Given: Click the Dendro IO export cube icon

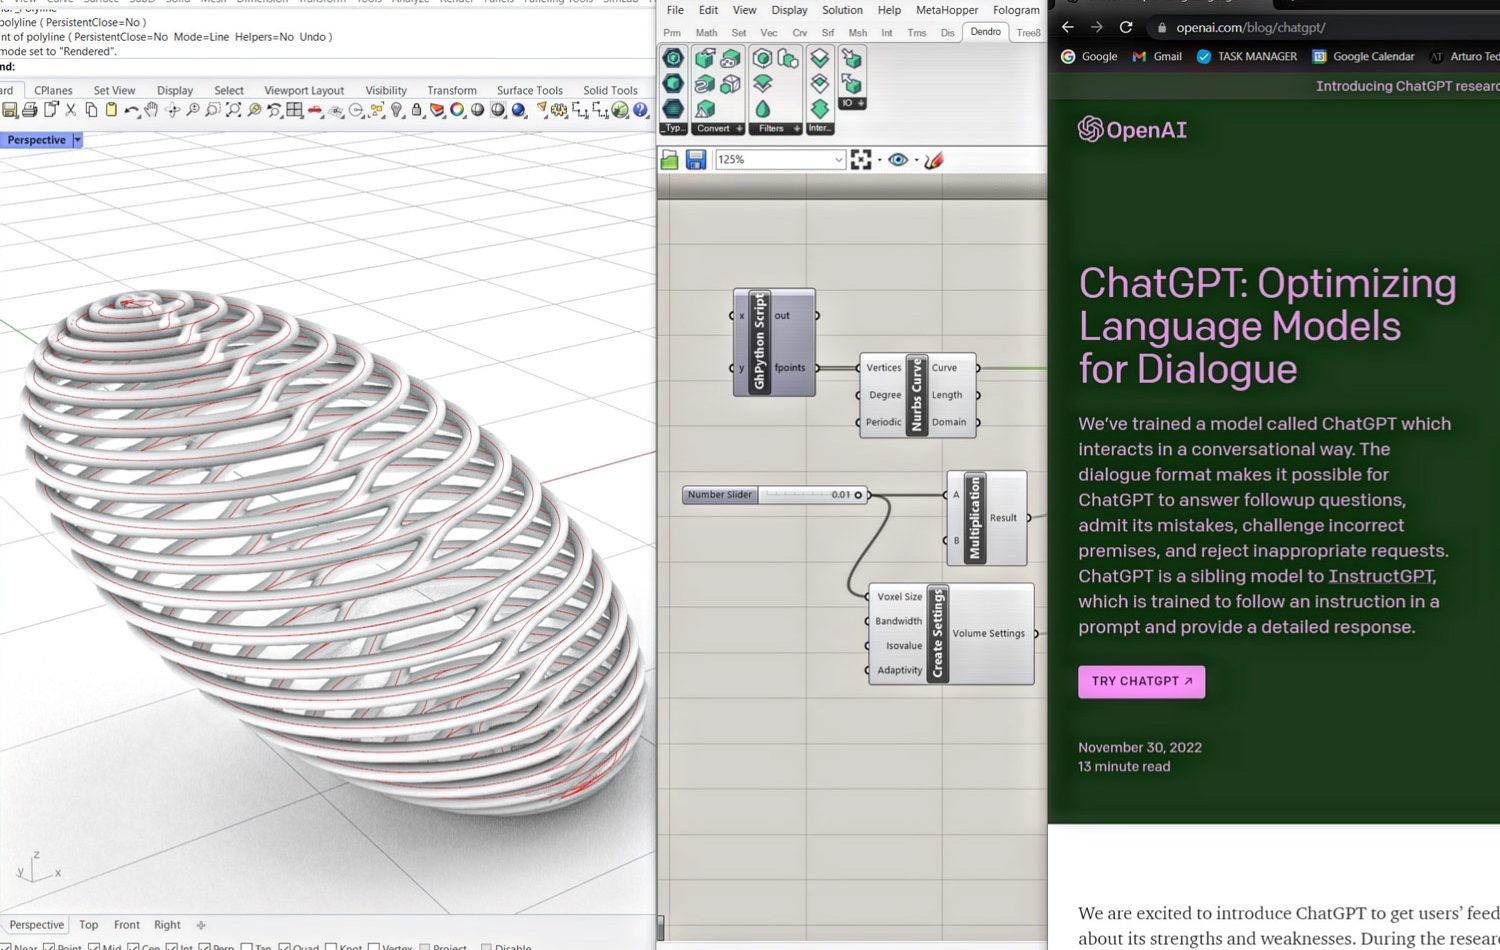Looking at the screenshot, I should (x=851, y=84).
